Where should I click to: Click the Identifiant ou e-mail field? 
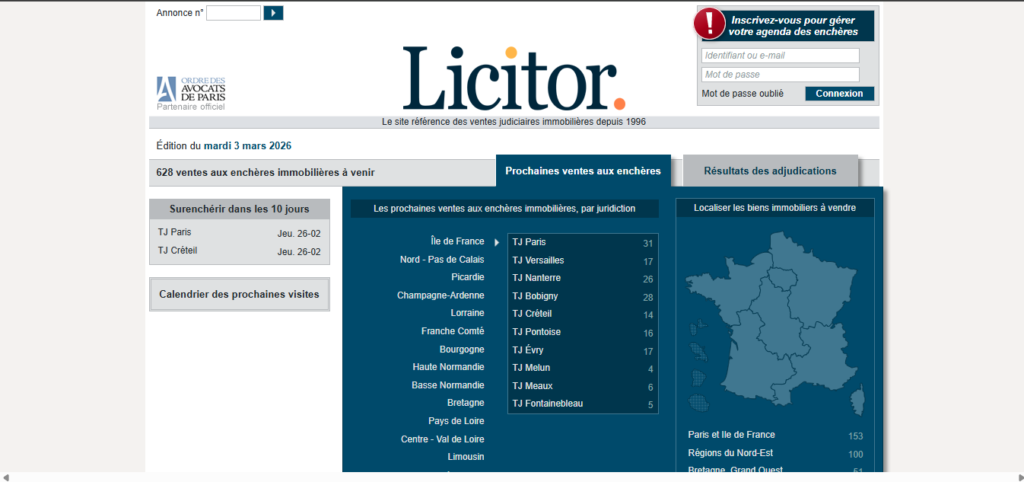[780, 56]
